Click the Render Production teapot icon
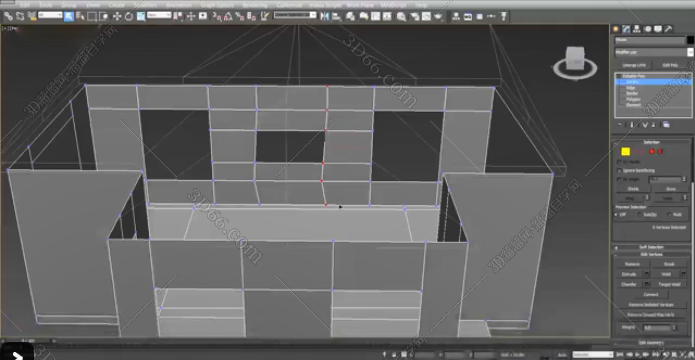Viewport: 695px width, 360px height. [439, 16]
